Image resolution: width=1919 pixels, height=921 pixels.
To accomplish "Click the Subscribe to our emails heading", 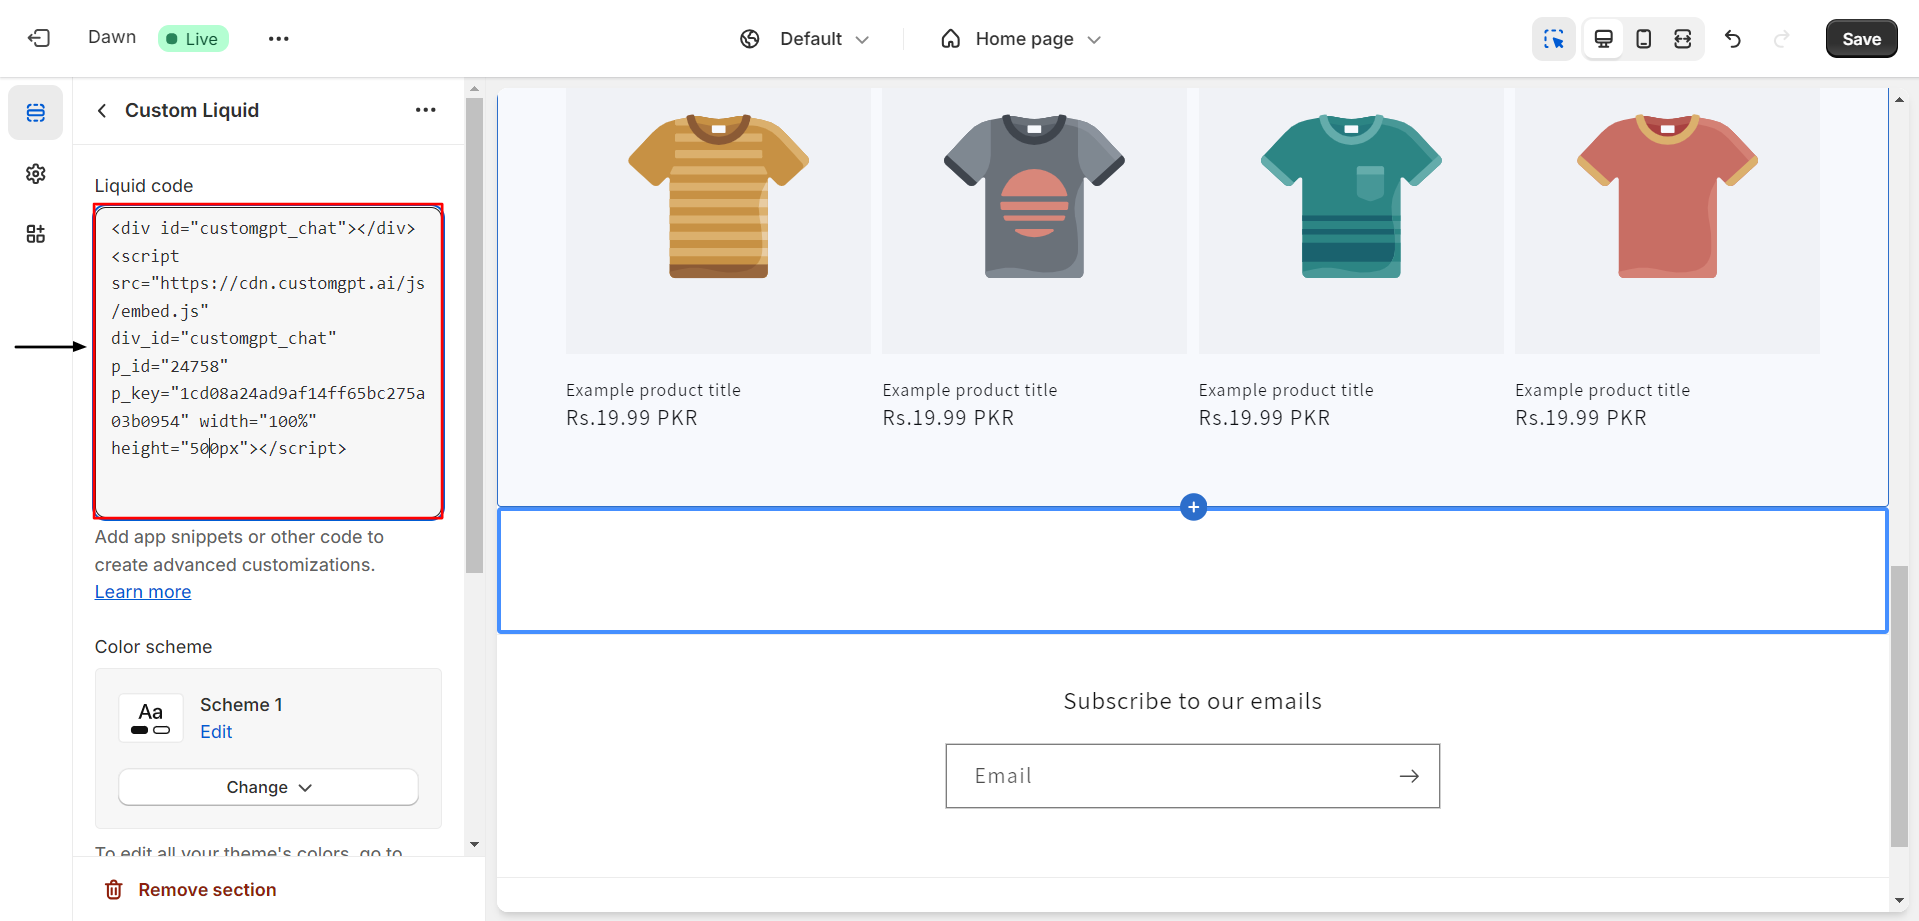I will click(x=1192, y=701).
